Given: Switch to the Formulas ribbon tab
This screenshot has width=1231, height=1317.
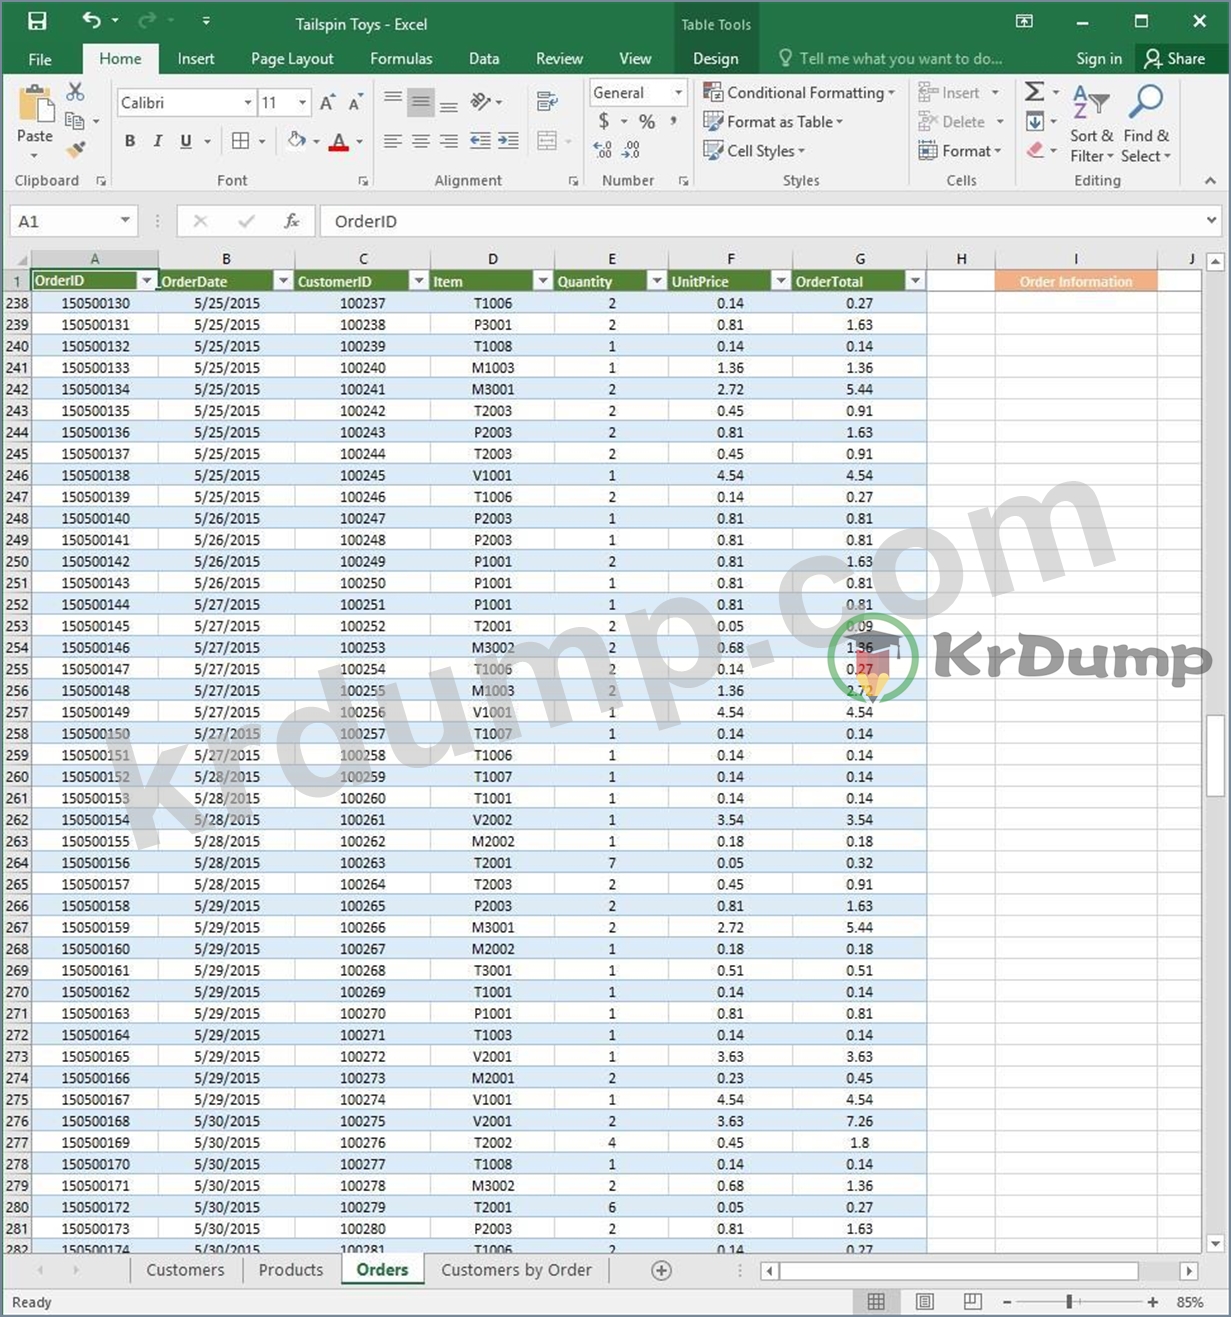Looking at the screenshot, I should (401, 59).
